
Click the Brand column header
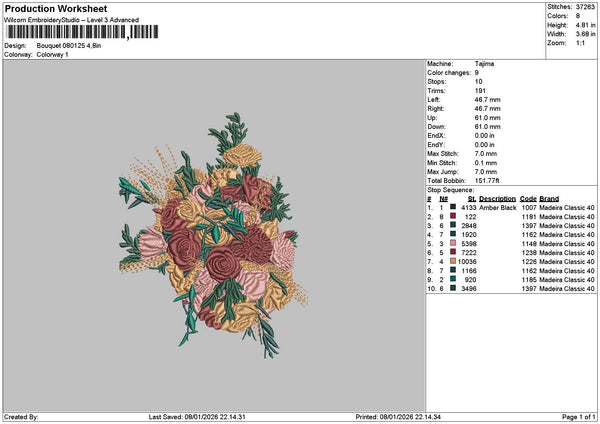pyautogui.click(x=549, y=199)
